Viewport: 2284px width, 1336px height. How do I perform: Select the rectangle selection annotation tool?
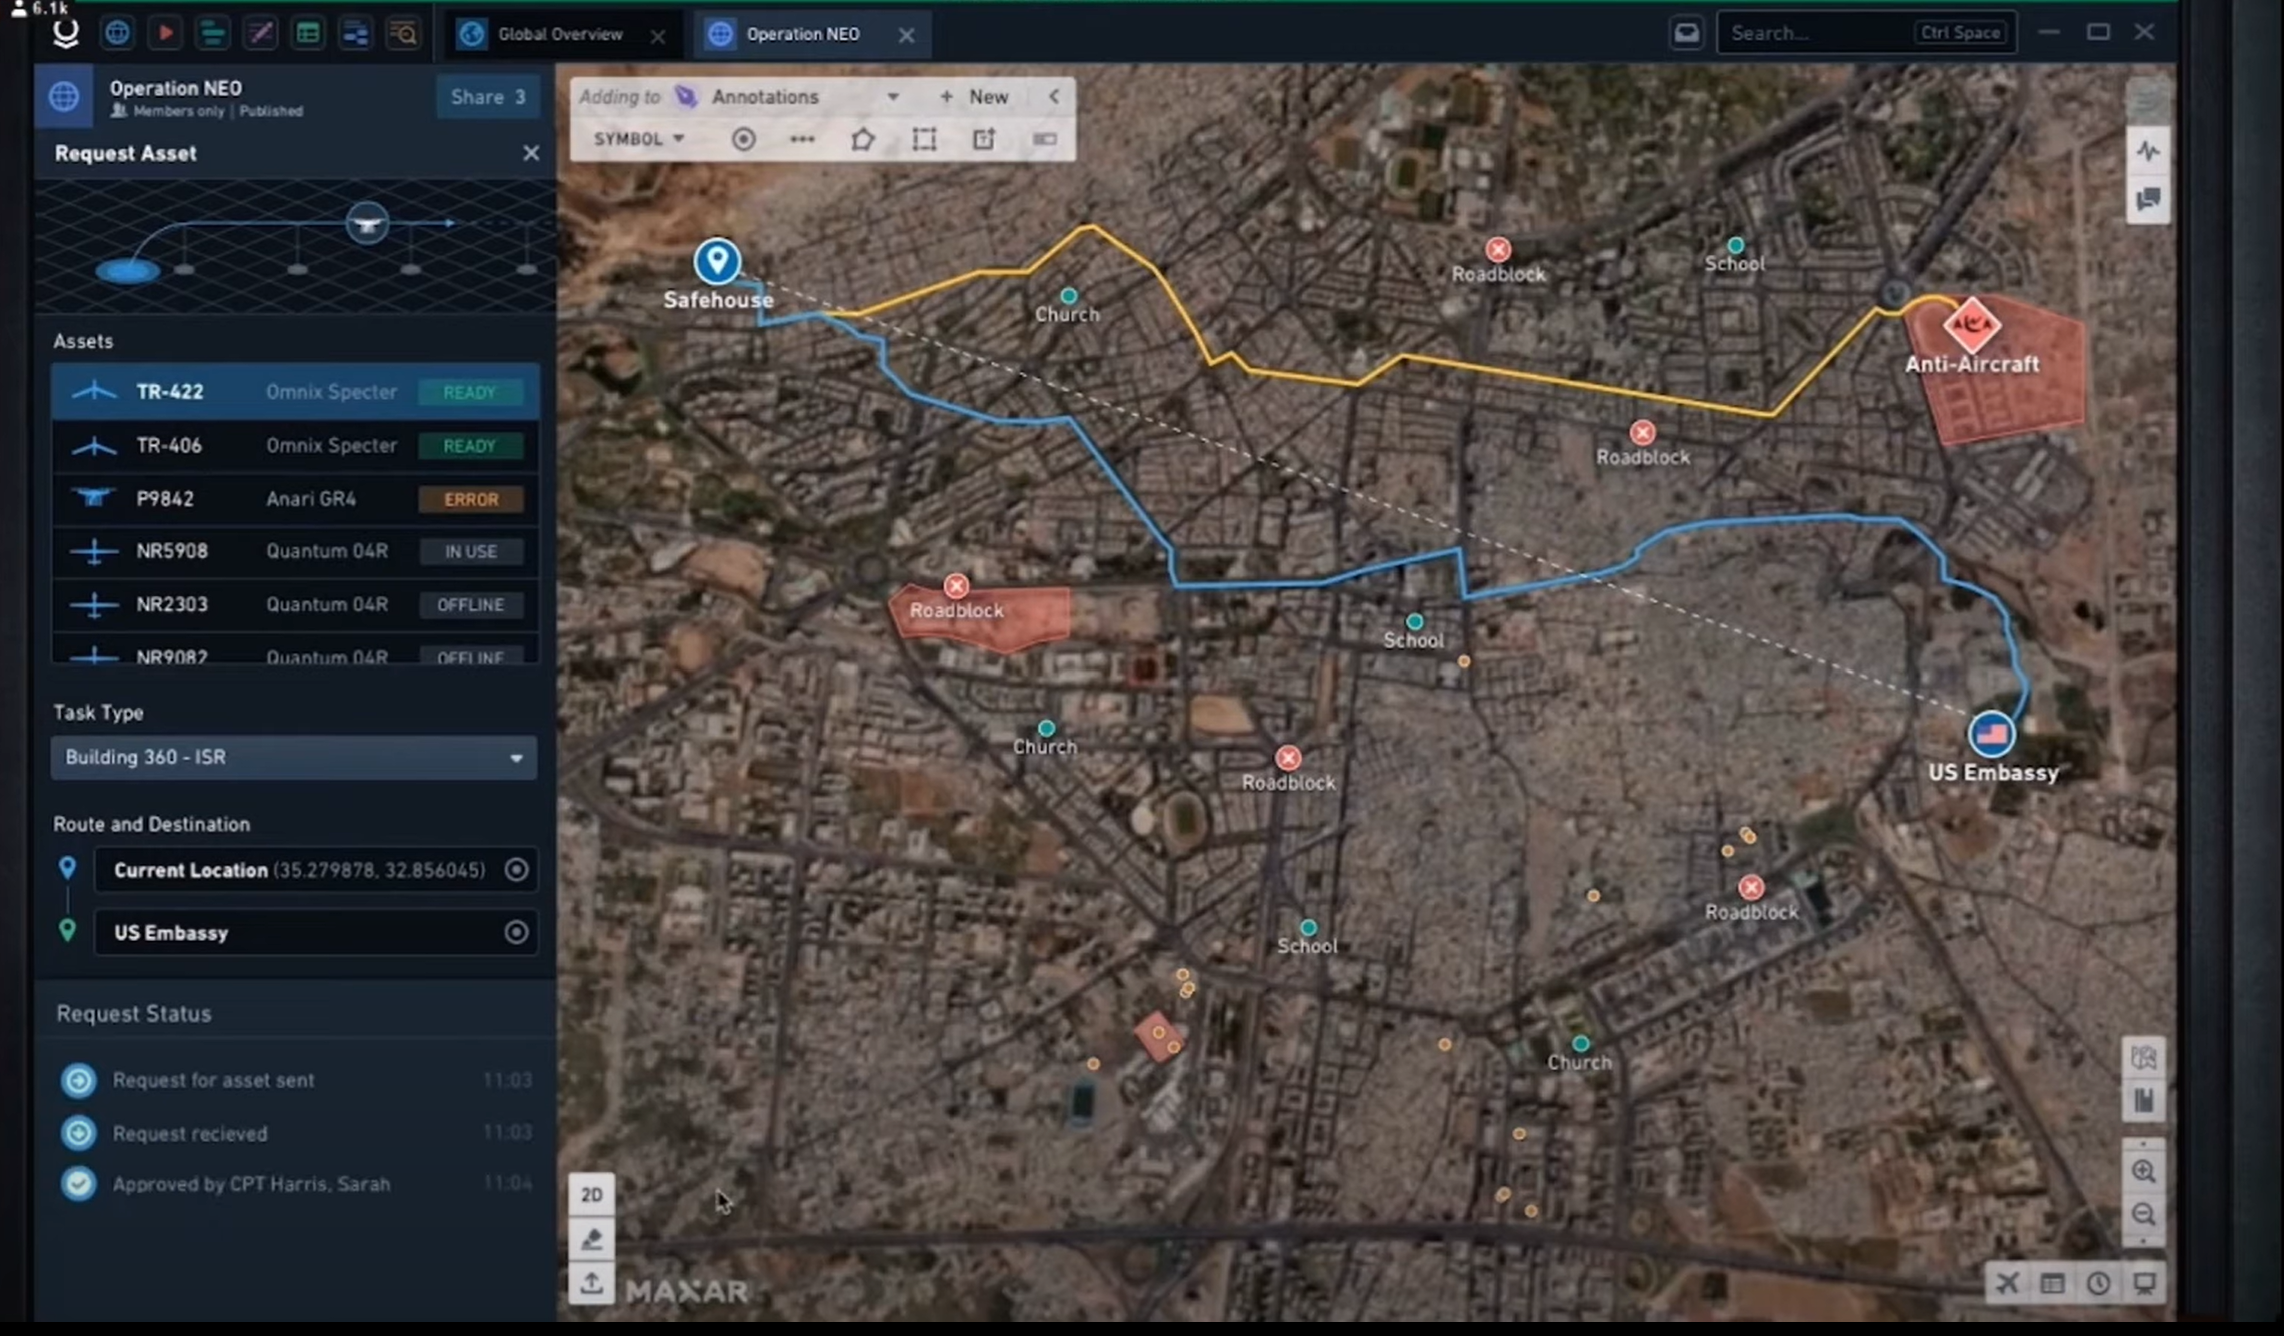pos(924,140)
